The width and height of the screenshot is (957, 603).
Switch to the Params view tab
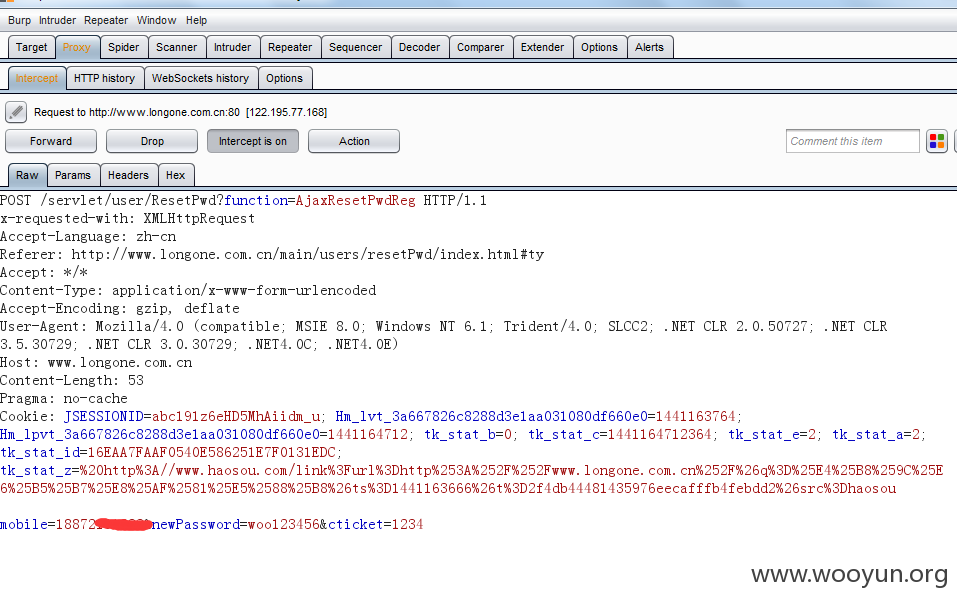coord(73,175)
